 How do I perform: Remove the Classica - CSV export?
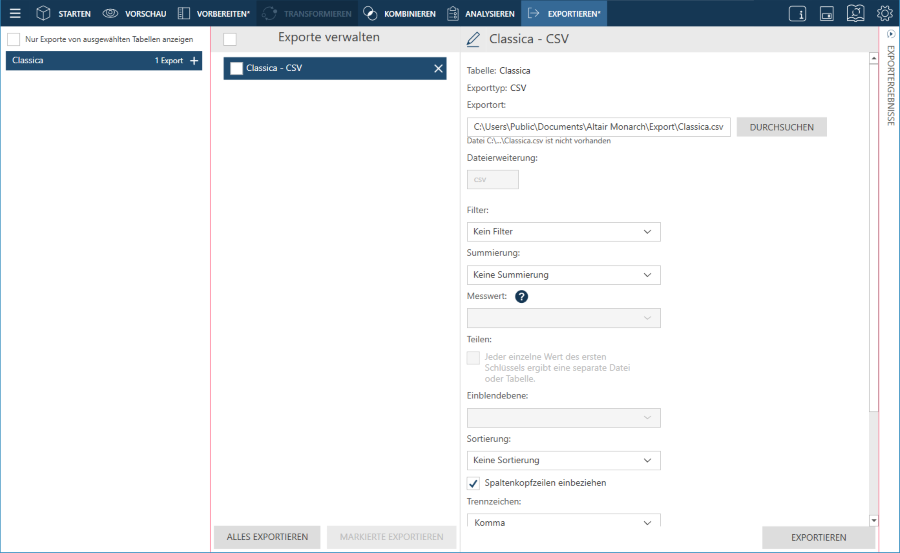(x=437, y=68)
